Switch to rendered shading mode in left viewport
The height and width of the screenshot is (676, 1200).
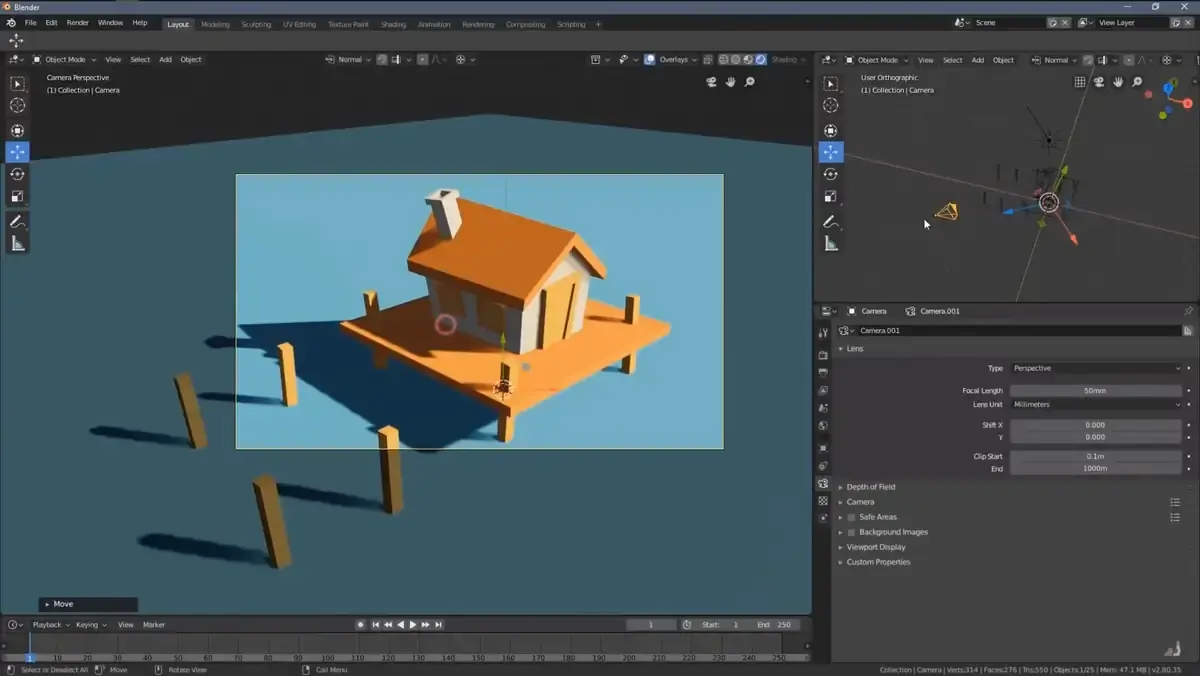point(761,59)
